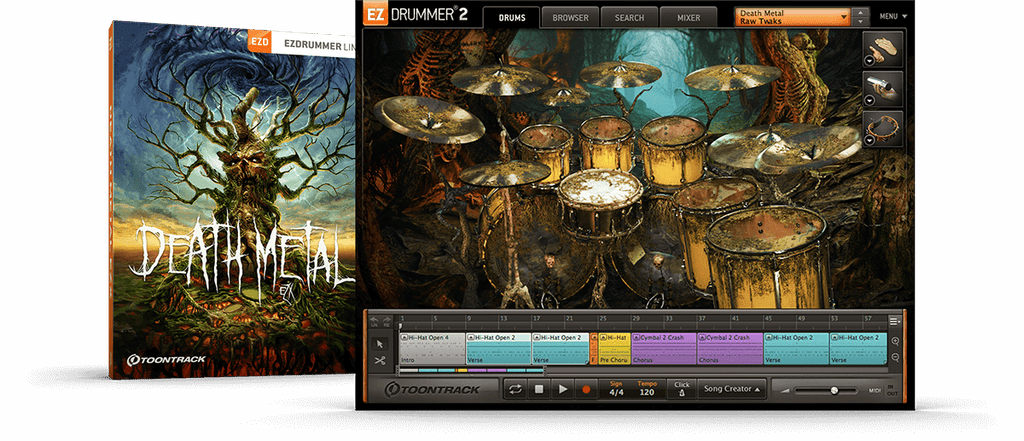Open the song track menu icon

[x=894, y=321]
